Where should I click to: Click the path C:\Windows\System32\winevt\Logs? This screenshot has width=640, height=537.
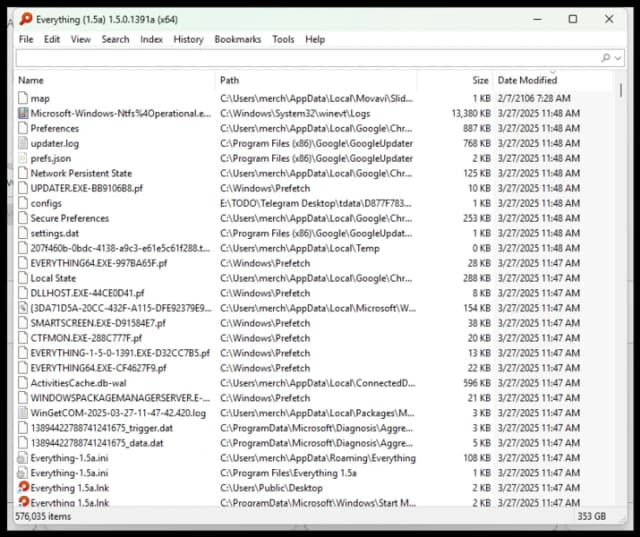tap(295, 113)
